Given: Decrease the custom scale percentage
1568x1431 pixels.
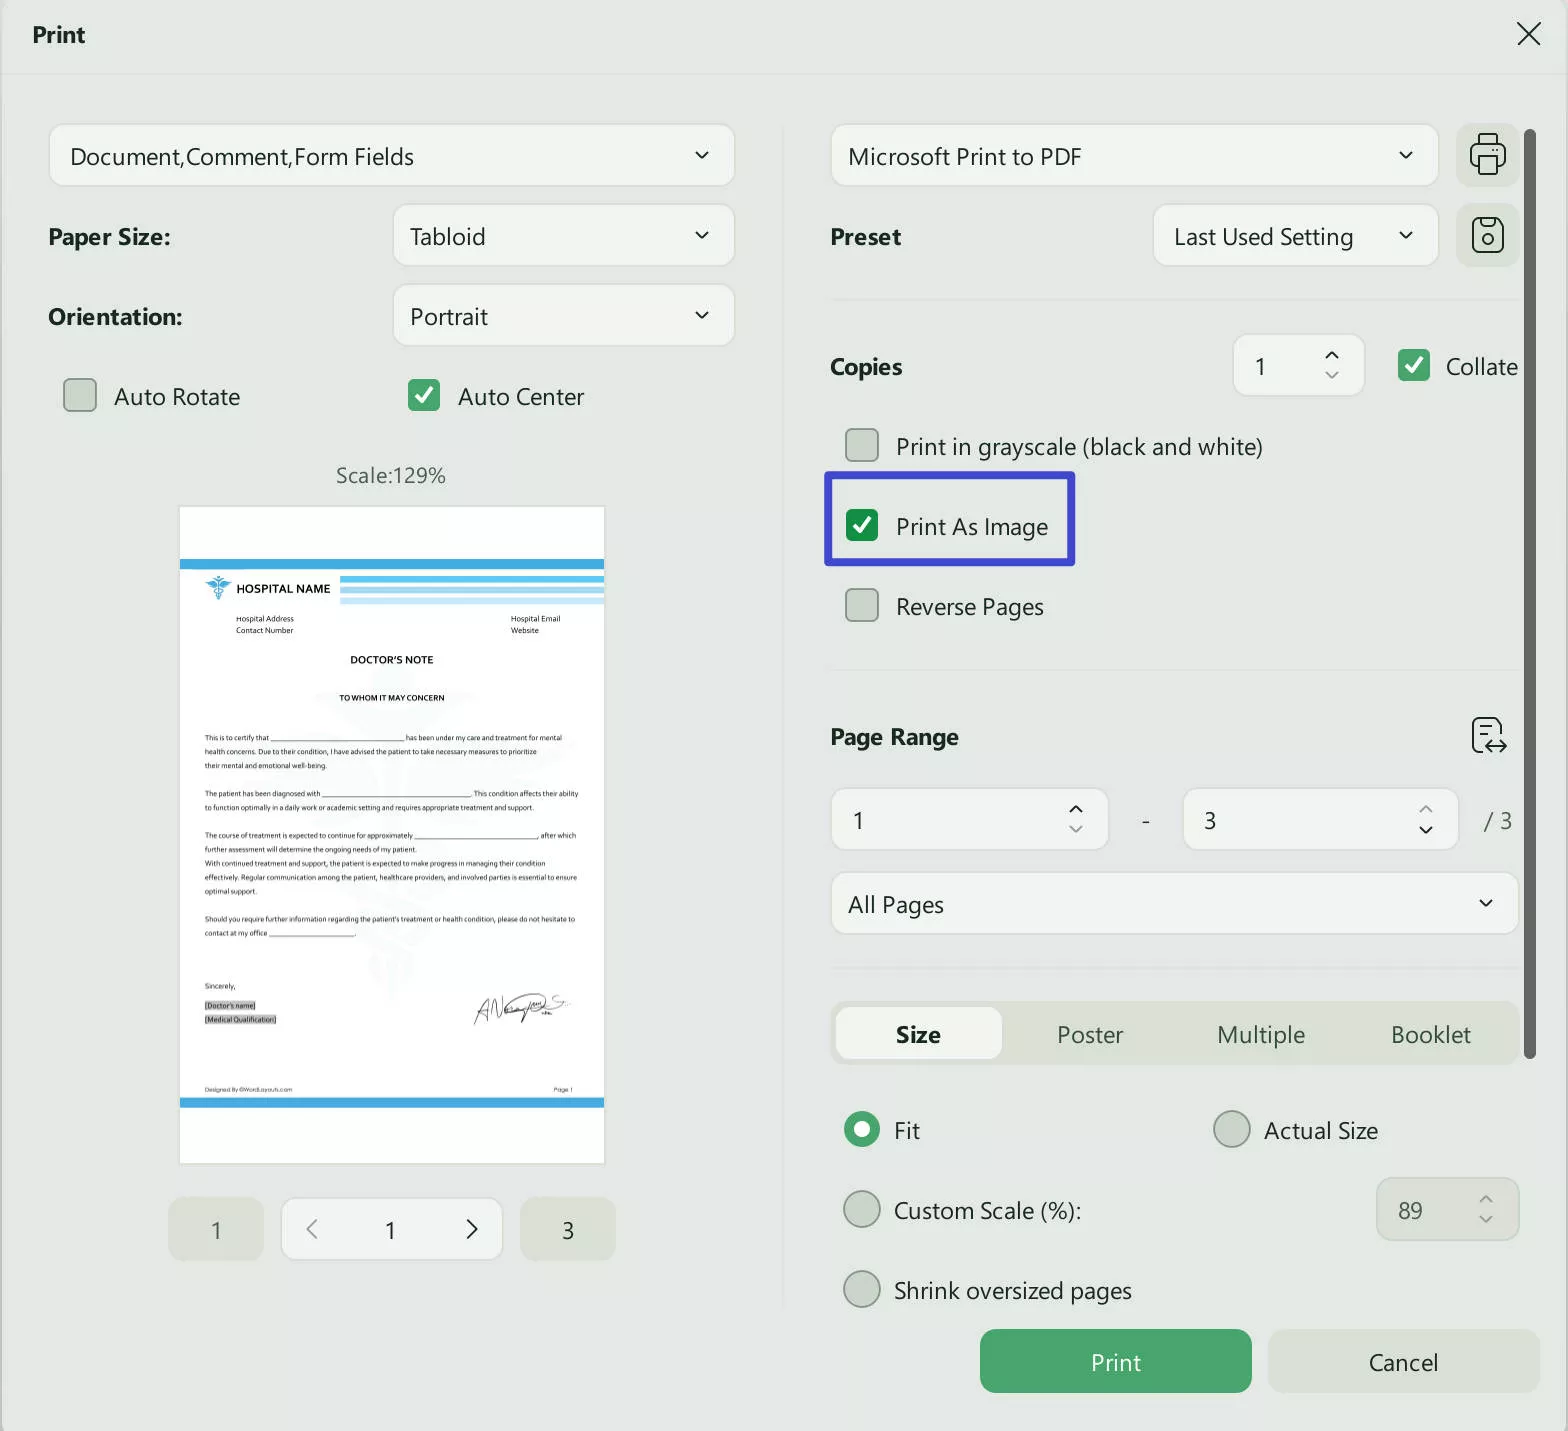Looking at the screenshot, I should (1486, 1219).
